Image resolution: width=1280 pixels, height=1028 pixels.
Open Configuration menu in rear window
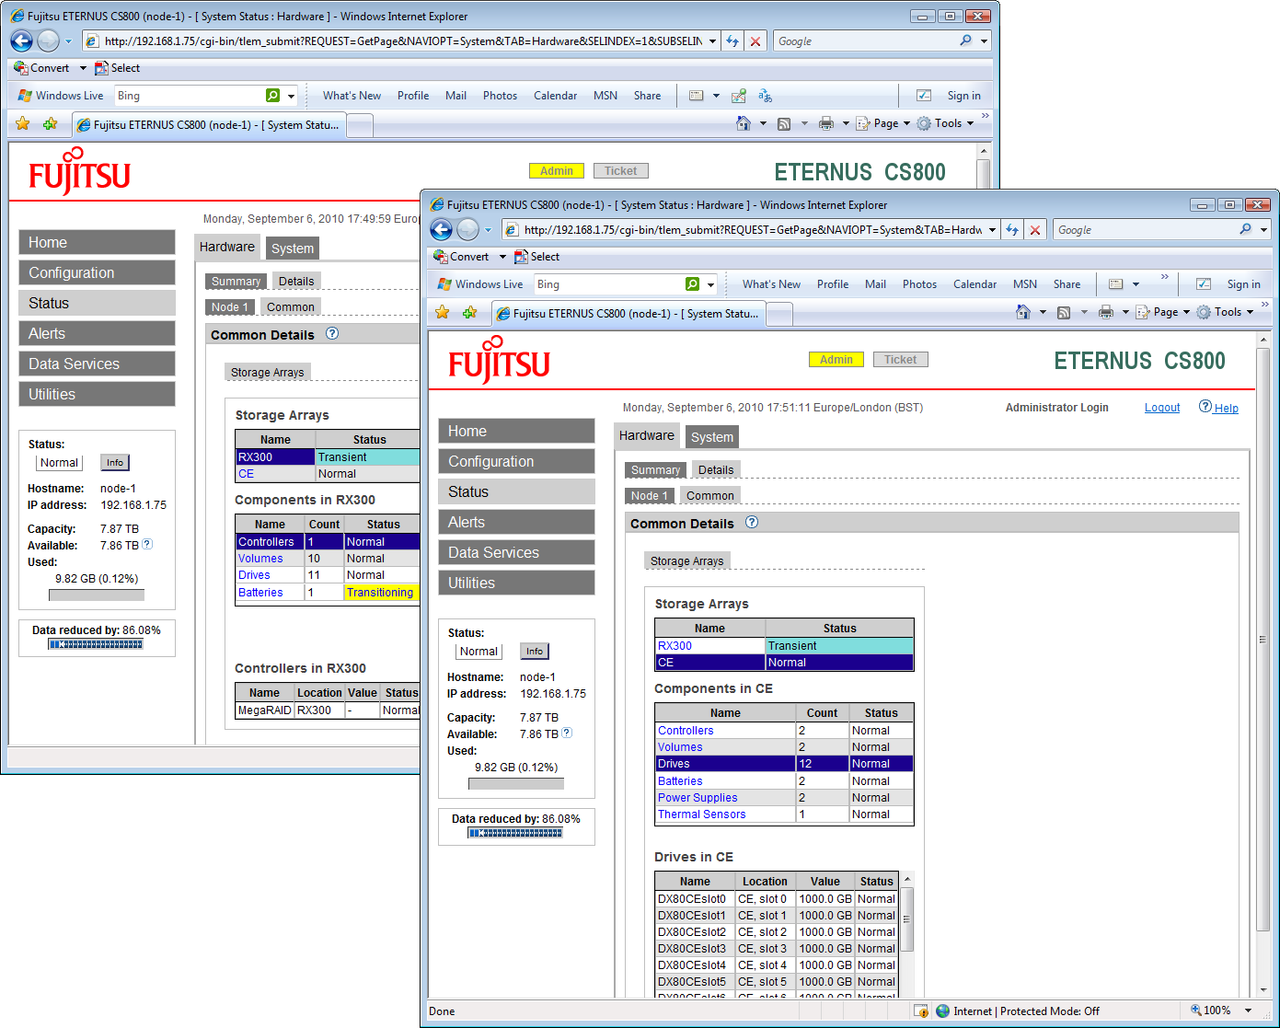coord(96,273)
